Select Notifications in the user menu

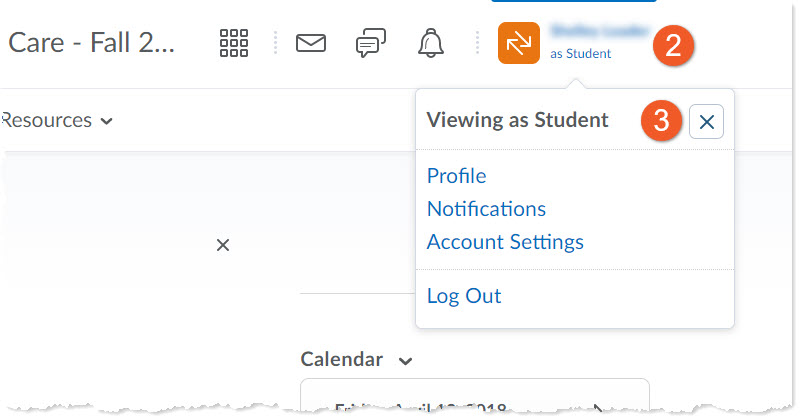click(486, 209)
